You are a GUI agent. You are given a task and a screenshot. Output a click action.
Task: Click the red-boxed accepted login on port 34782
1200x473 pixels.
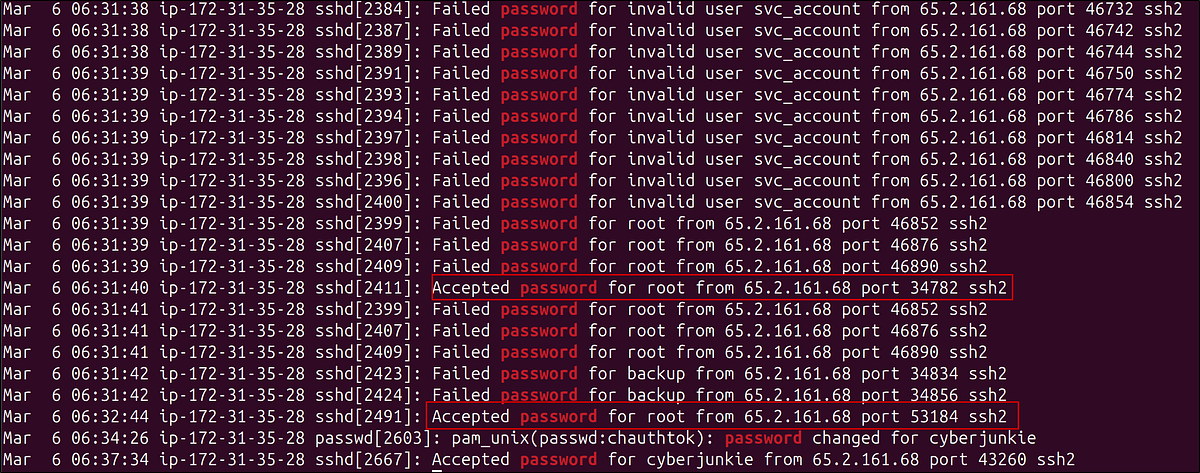[x=721, y=289]
